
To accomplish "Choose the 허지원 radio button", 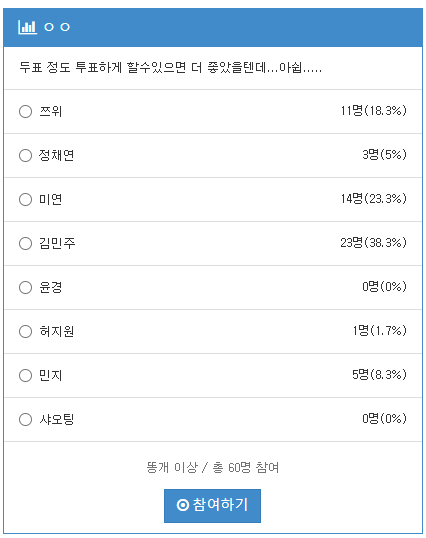I will pos(25,331).
